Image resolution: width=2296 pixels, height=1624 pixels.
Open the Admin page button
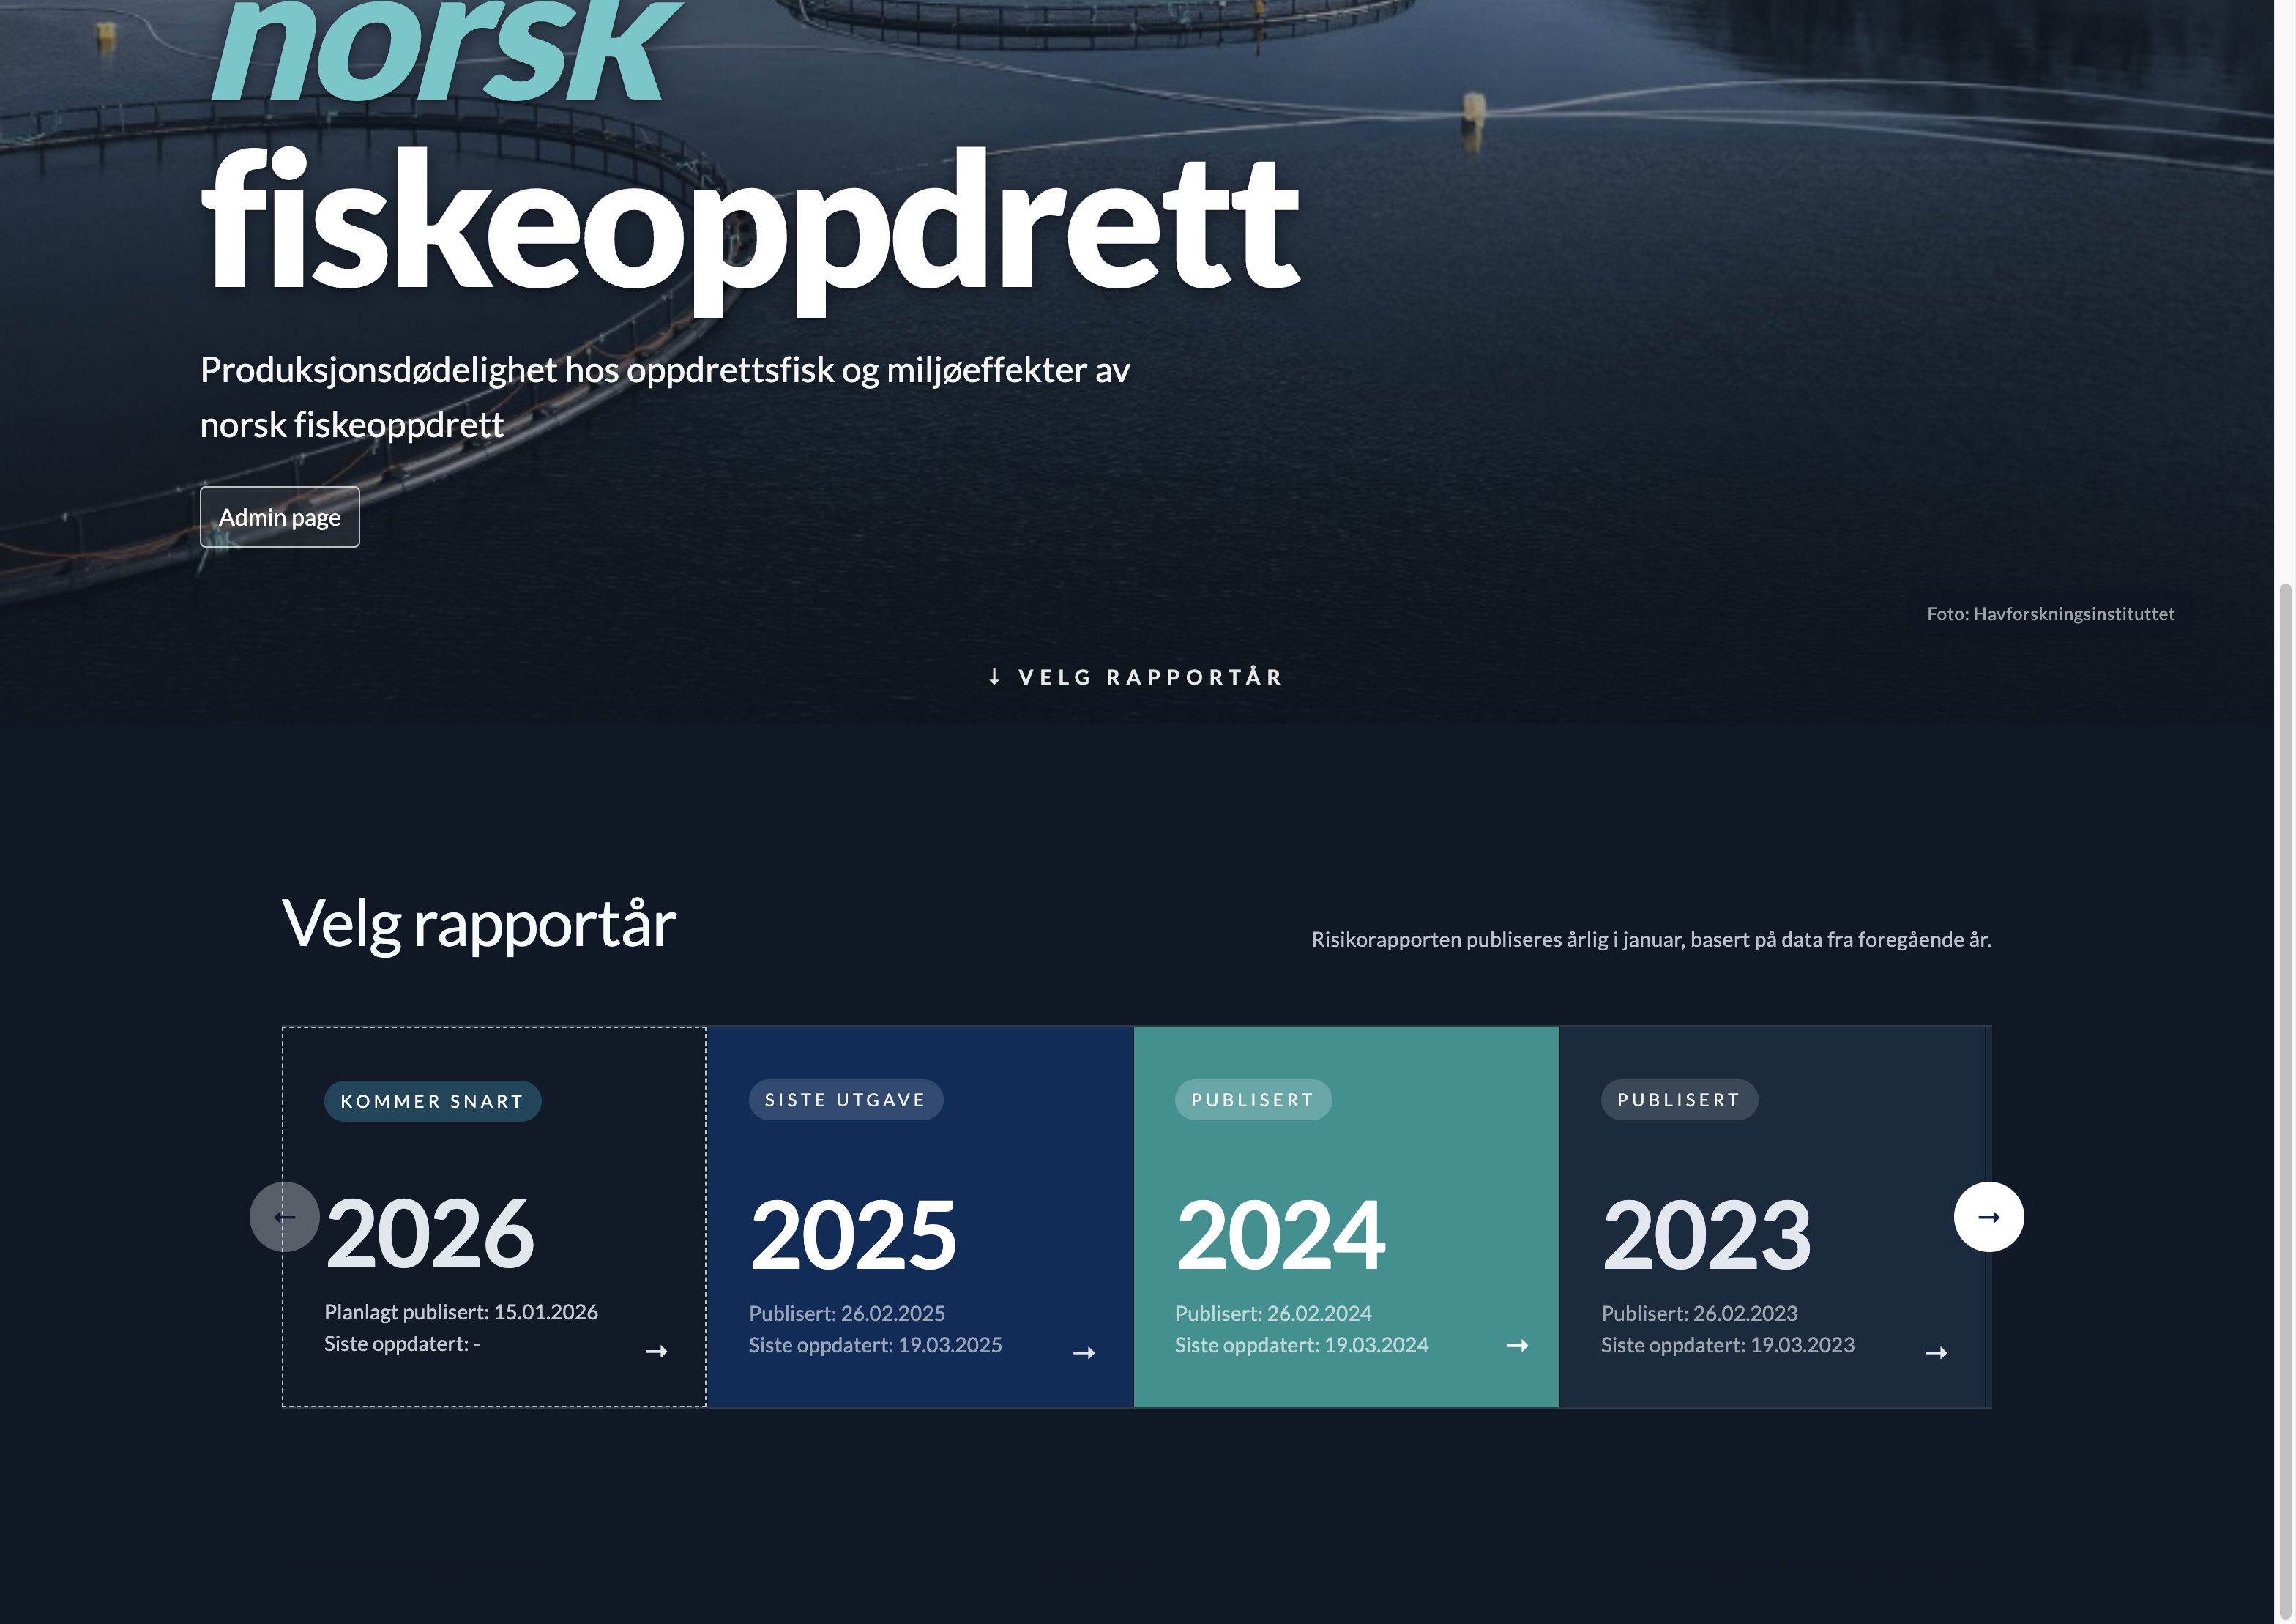point(279,517)
